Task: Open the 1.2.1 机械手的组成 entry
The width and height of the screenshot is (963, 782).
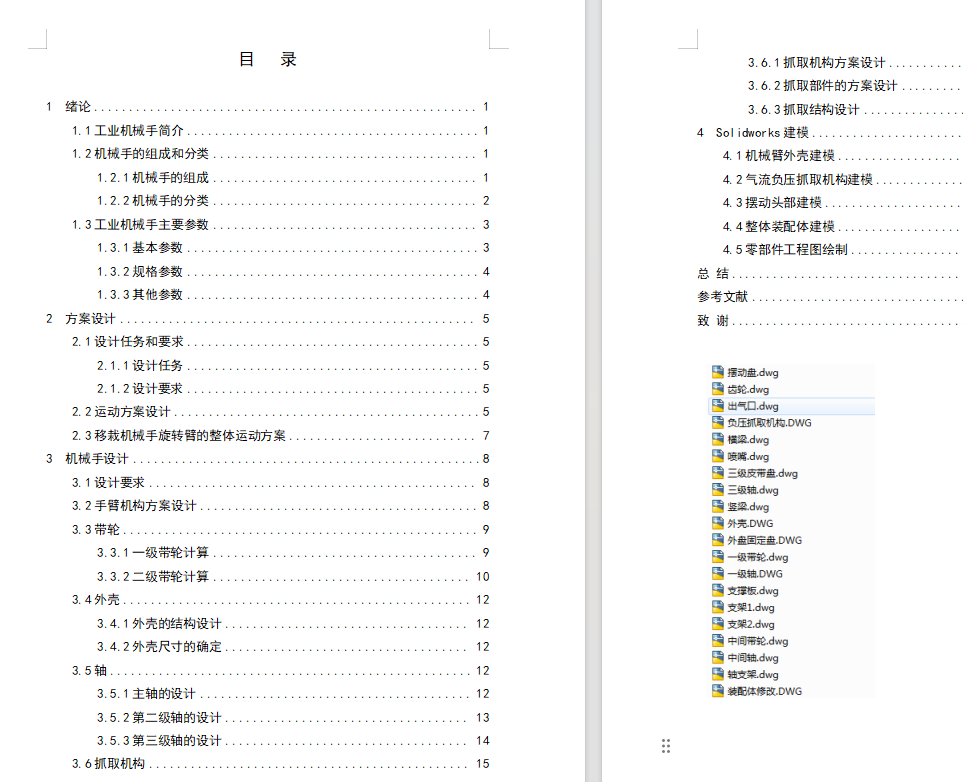Action: [x=293, y=178]
